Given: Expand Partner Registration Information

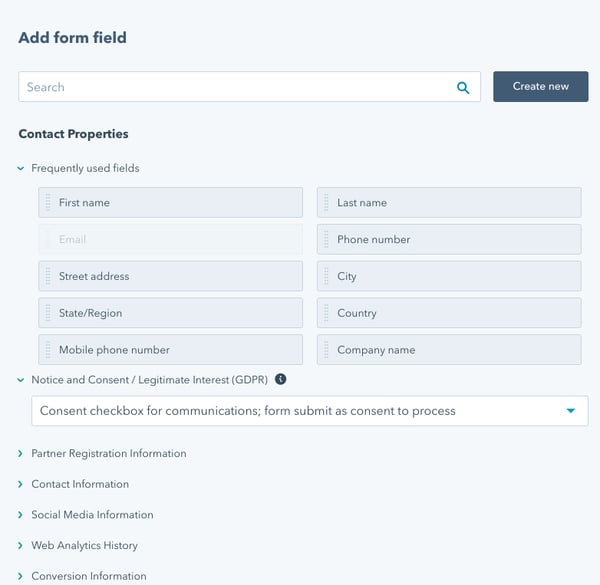Looking at the screenshot, I should tap(21, 454).
